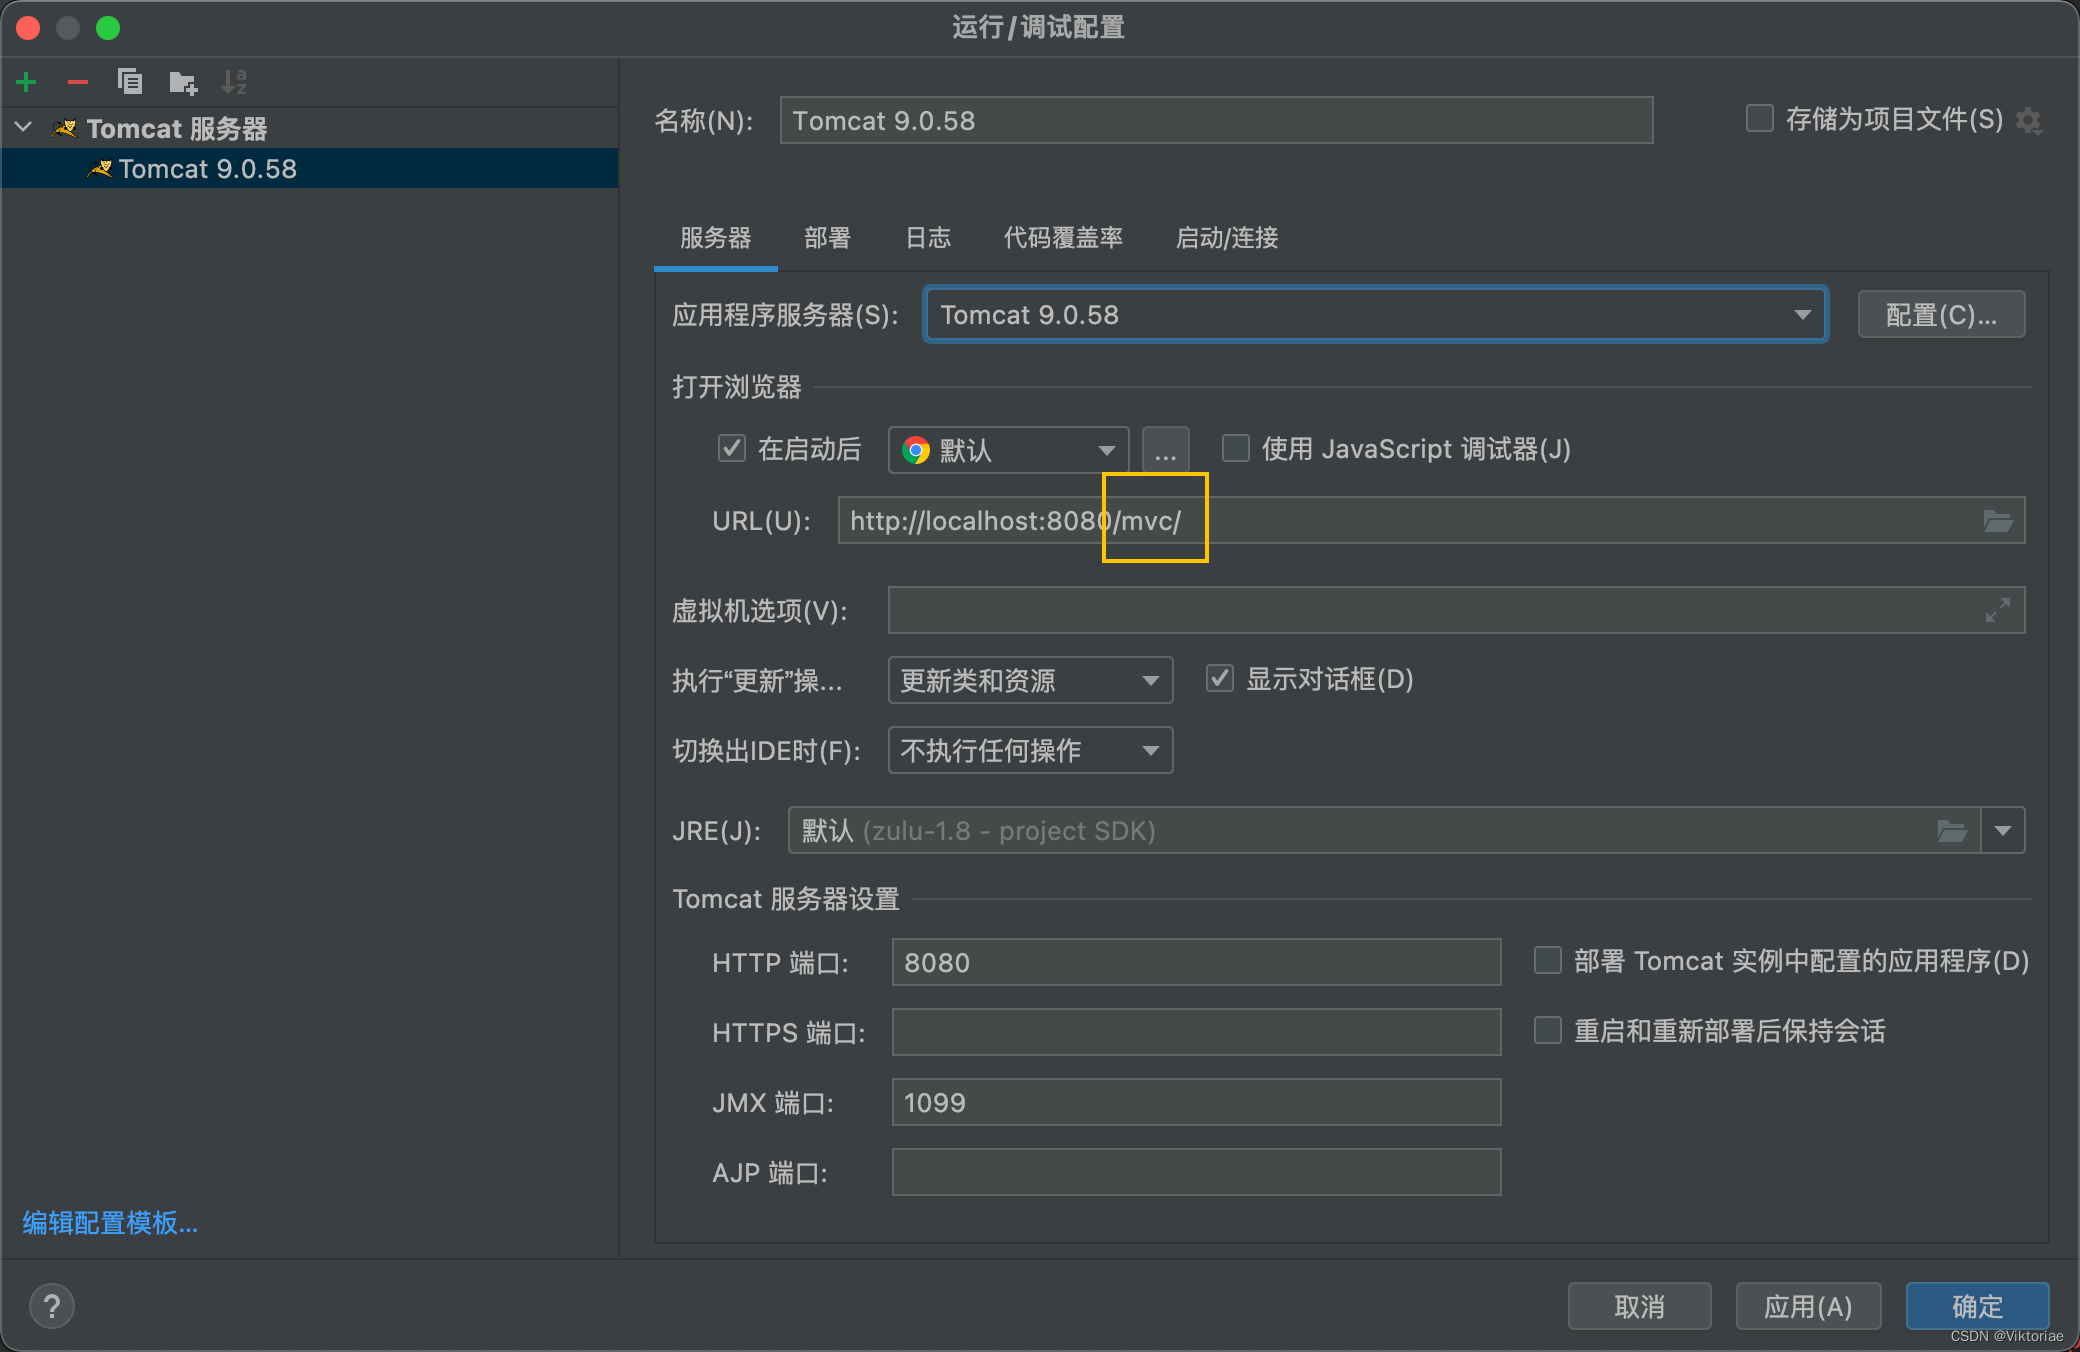Click the folder icon in URL field

pos(1997,521)
